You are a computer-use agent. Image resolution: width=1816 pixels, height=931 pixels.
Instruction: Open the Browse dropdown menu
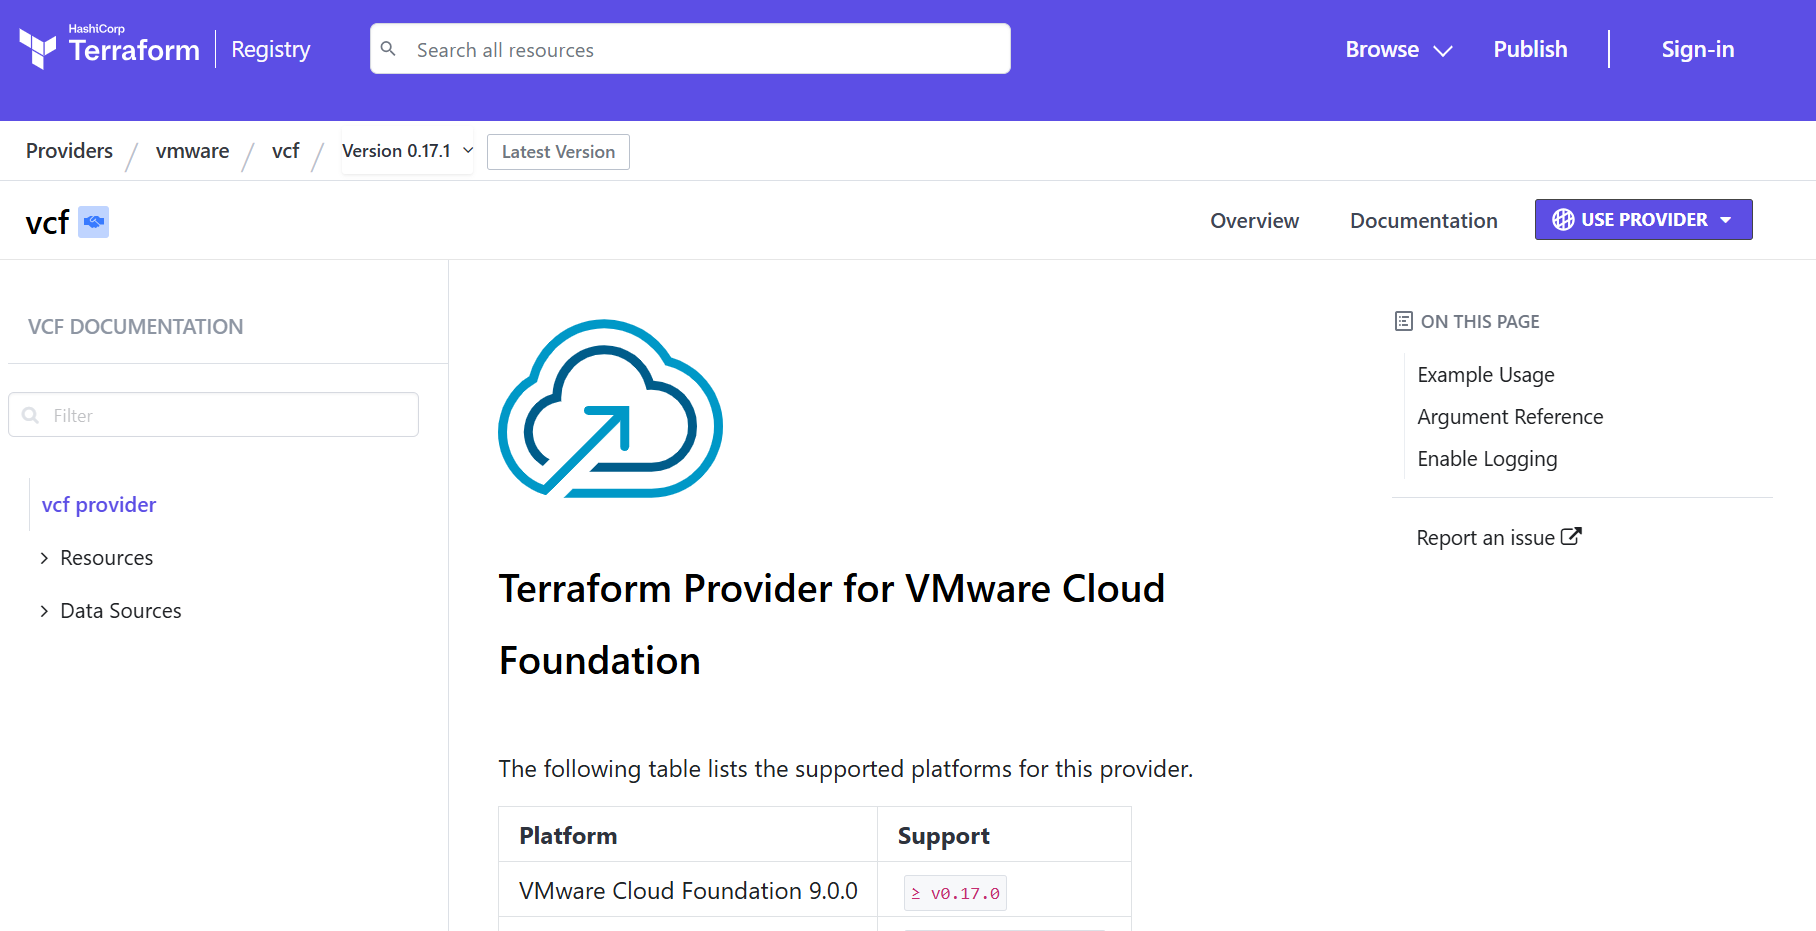[x=1398, y=49]
